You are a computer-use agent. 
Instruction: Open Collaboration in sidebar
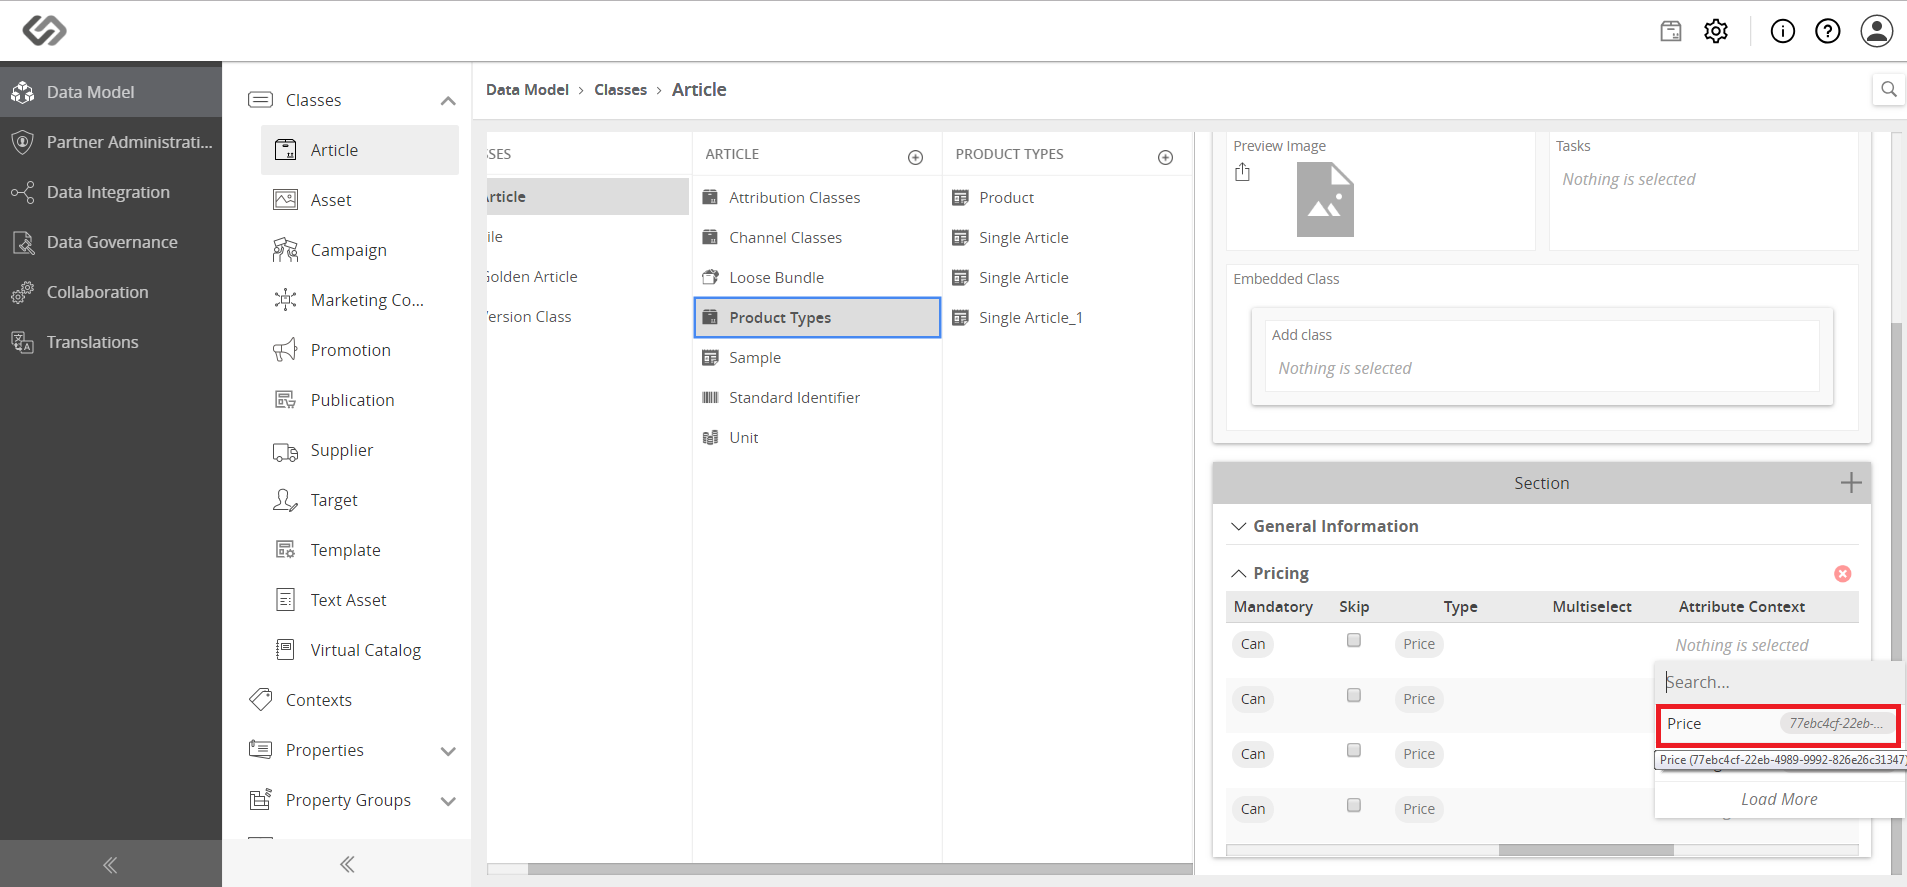click(111, 292)
